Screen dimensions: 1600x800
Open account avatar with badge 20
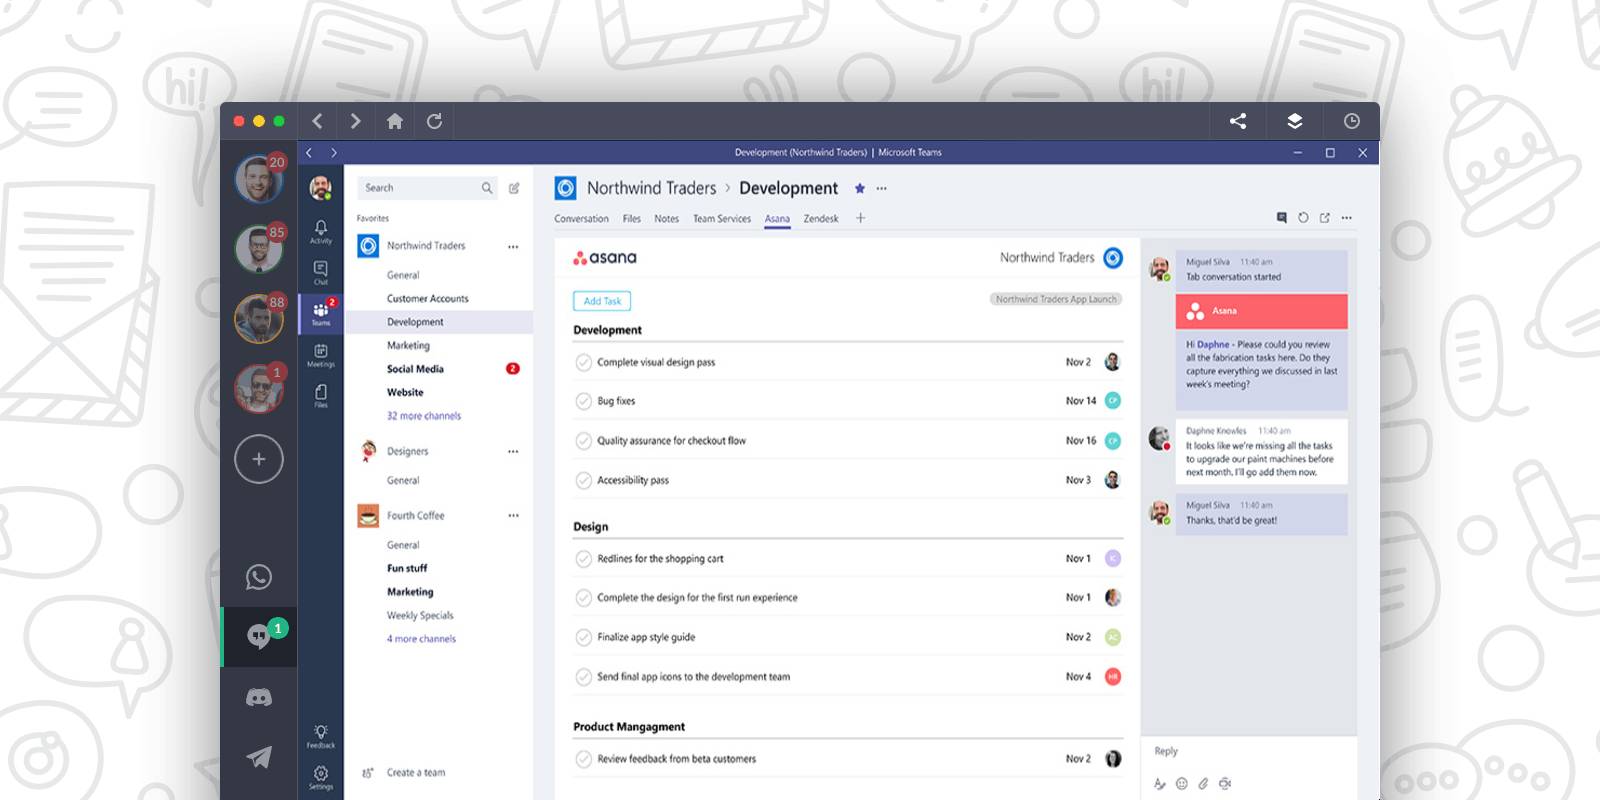(x=259, y=179)
